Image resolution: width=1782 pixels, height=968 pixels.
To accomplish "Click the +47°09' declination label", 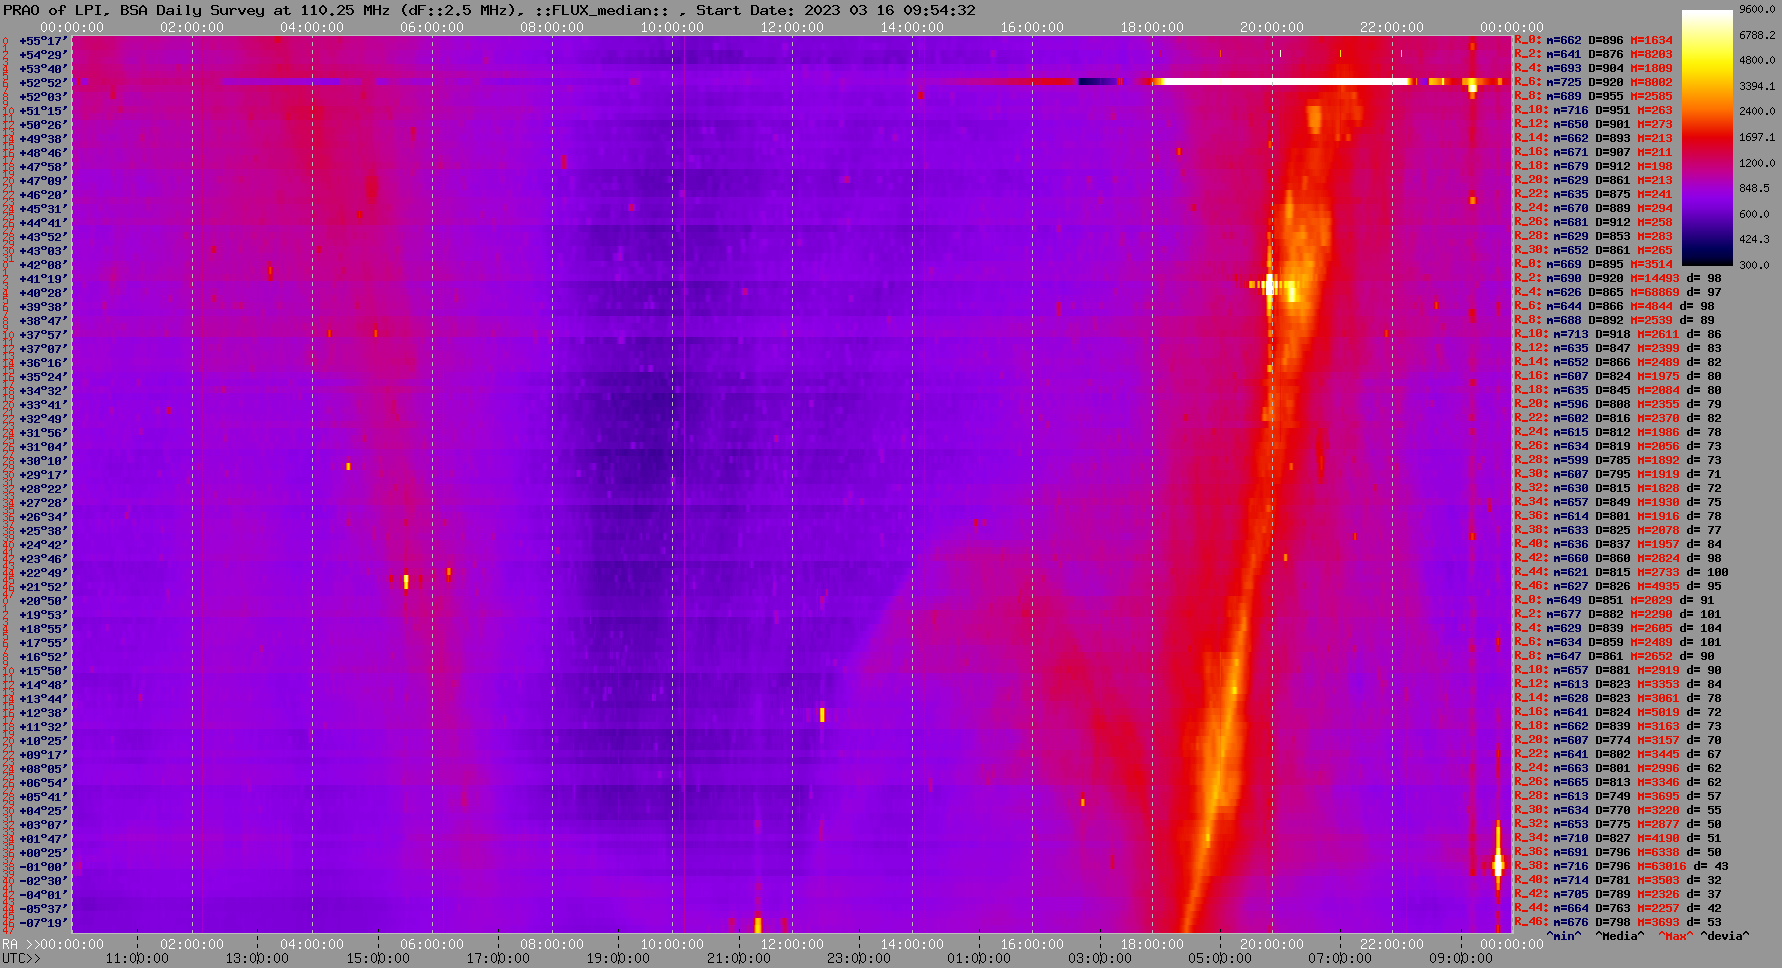I will [43, 180].
